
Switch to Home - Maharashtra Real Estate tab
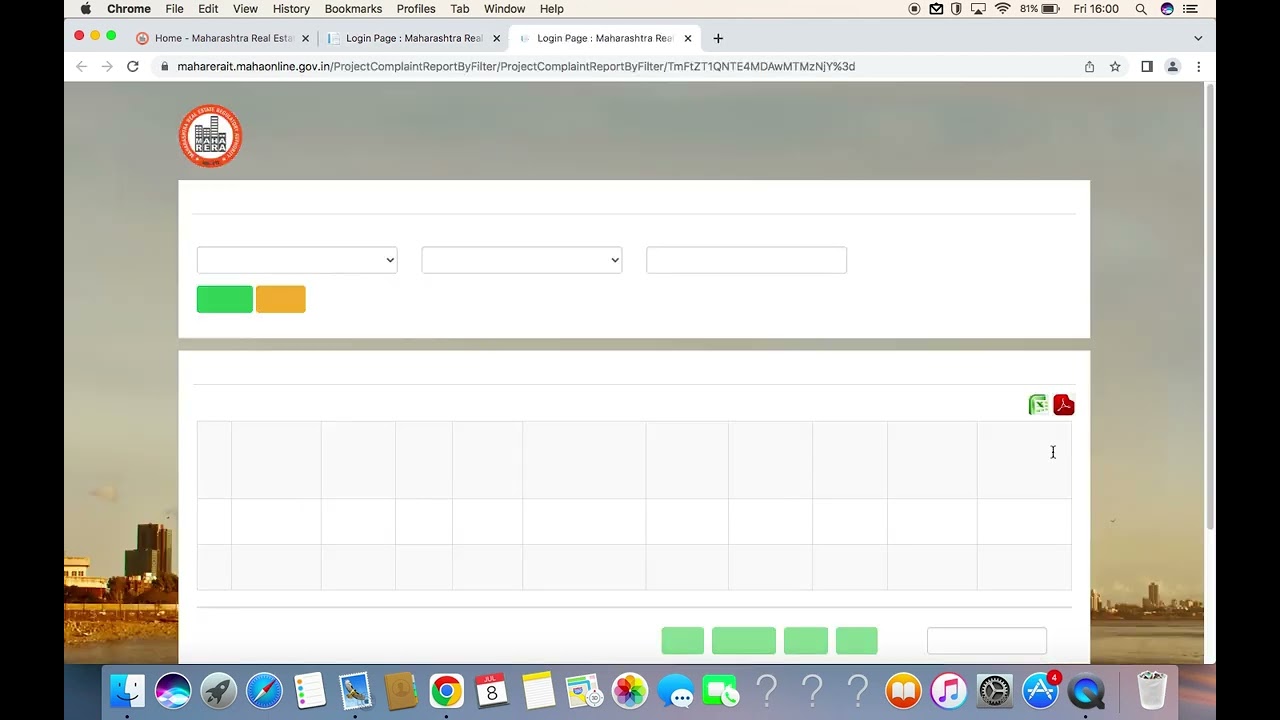pos(223,38)
